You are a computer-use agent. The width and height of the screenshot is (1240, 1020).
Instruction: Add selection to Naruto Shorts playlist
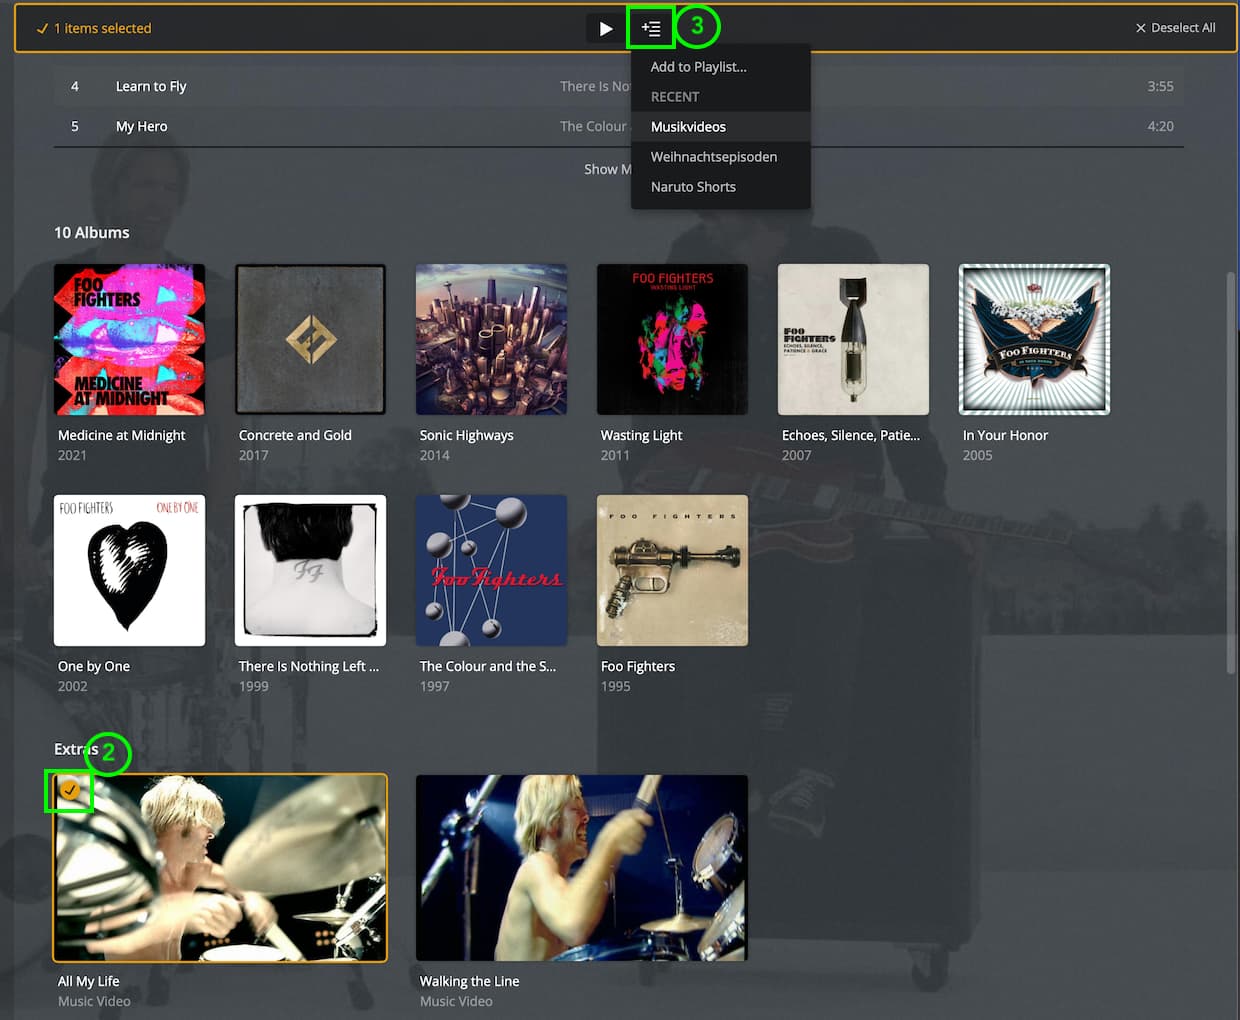coord(720,187)
